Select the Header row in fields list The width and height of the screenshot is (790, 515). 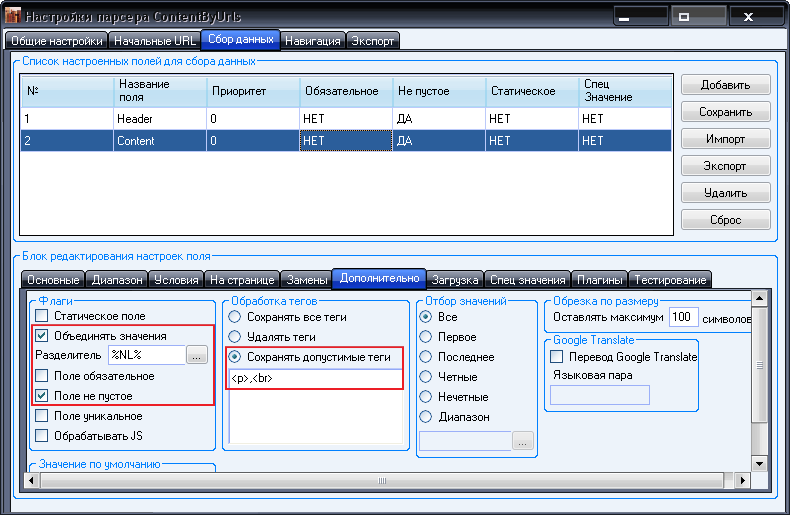(135, 118)
